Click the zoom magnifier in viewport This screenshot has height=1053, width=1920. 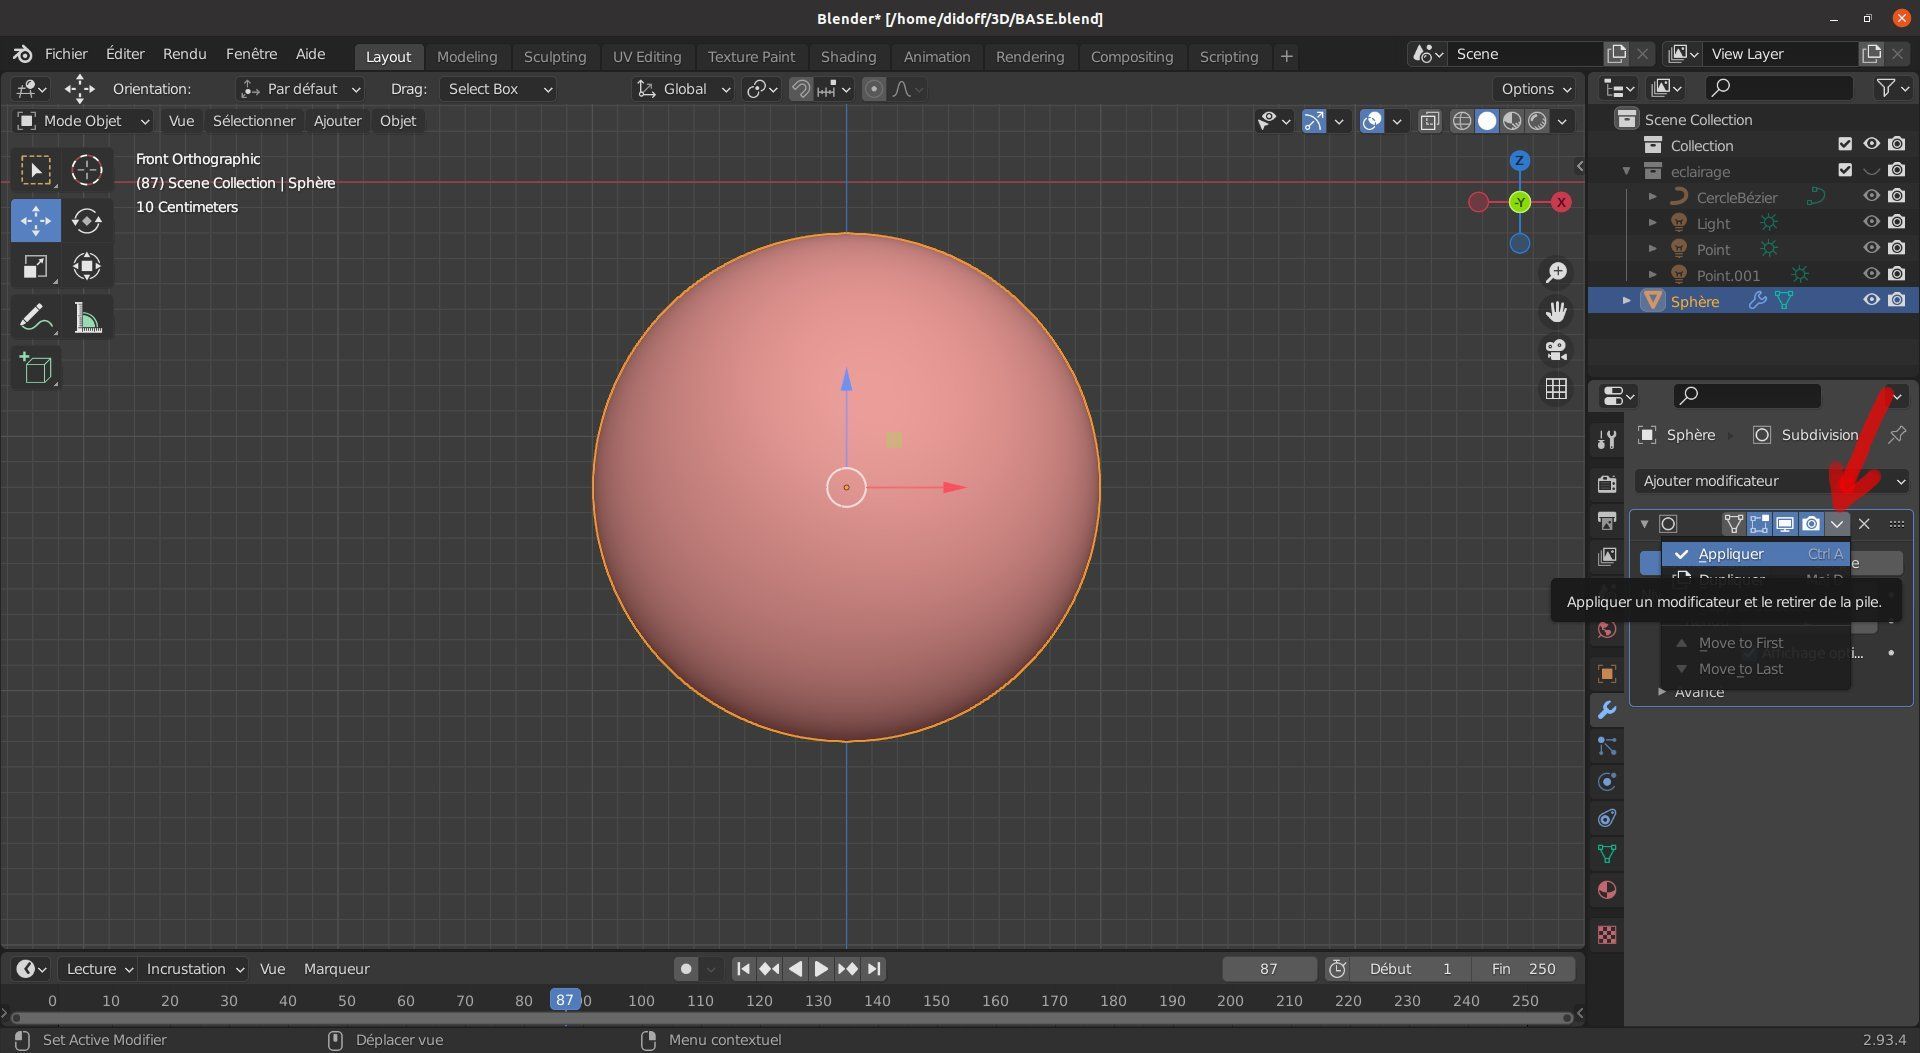(1556, 273)
